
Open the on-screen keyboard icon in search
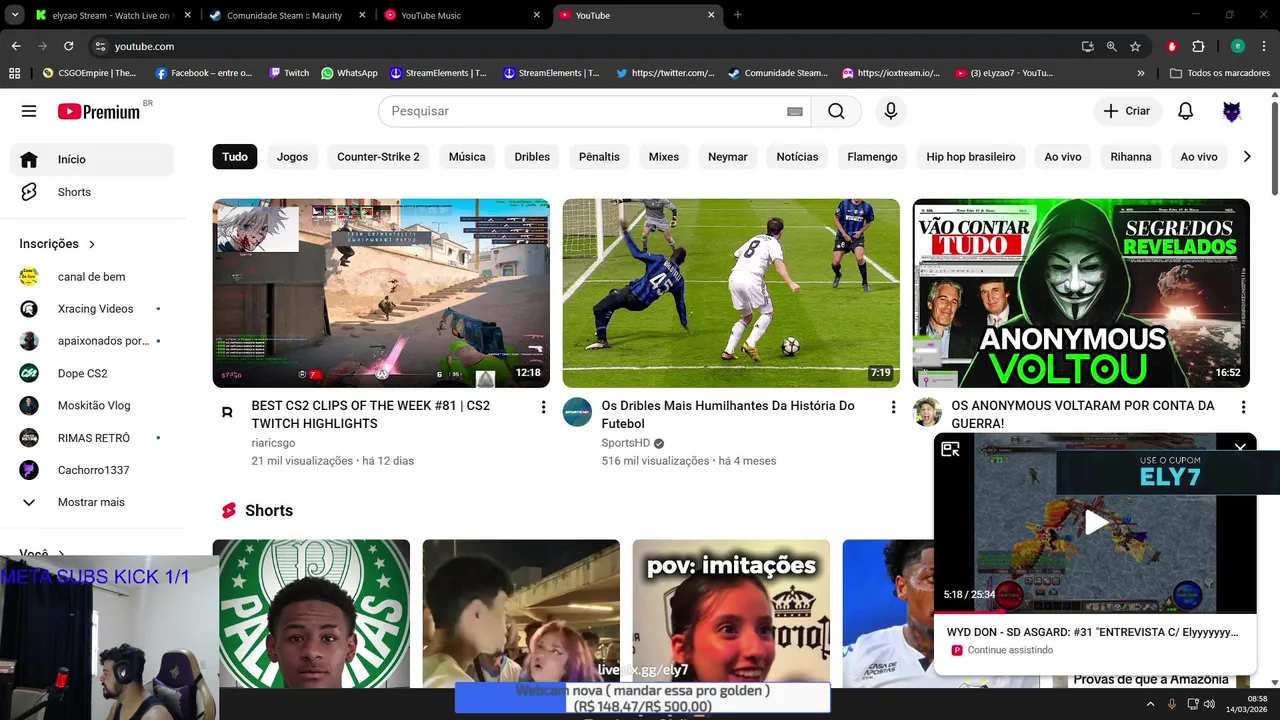click(x=795, y=112)
